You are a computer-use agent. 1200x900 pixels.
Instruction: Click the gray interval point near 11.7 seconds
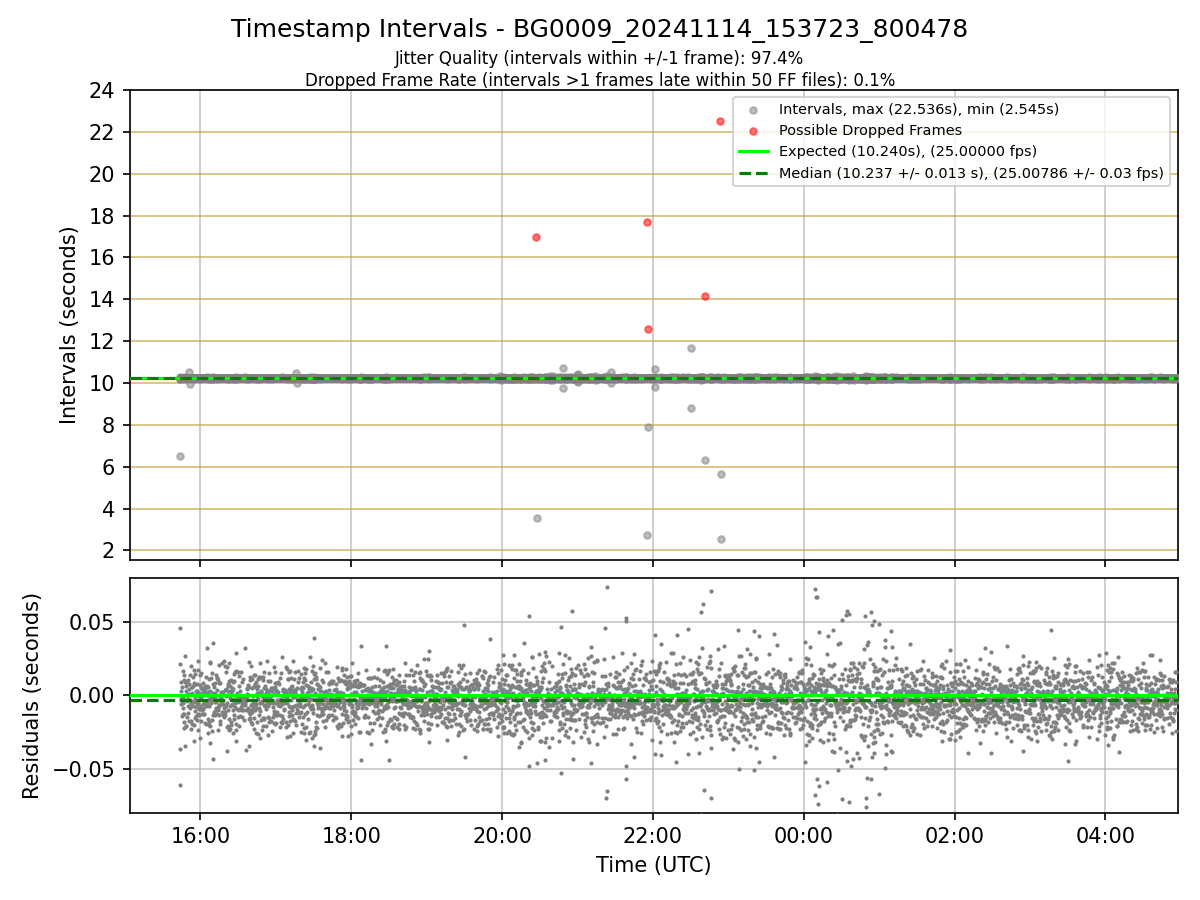click(691, 348)
